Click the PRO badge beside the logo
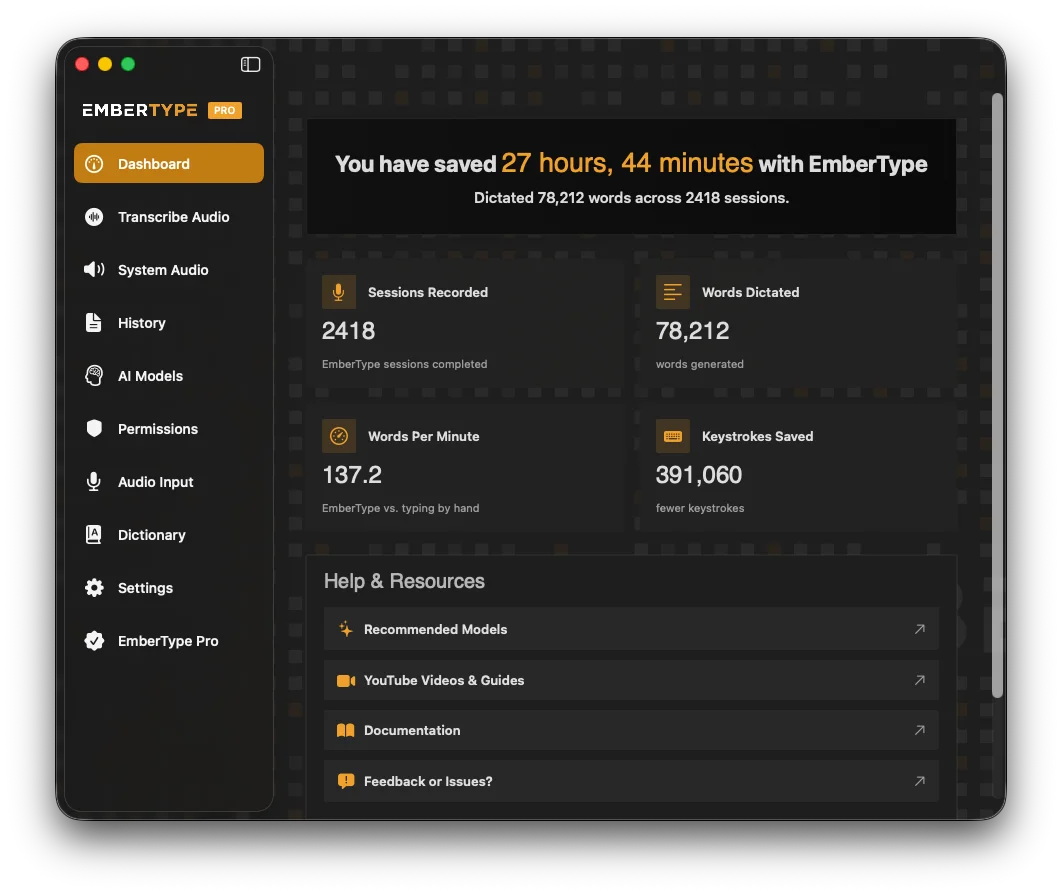 click(x=225, y=110)
